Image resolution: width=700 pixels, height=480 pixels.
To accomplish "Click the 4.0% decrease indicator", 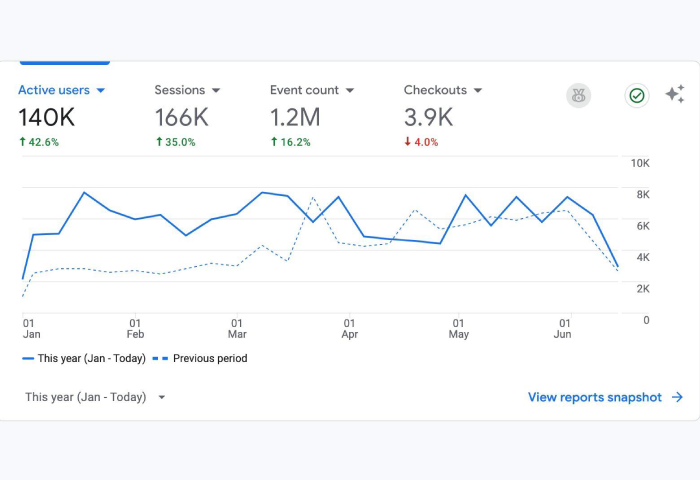I will coord(421,142).
